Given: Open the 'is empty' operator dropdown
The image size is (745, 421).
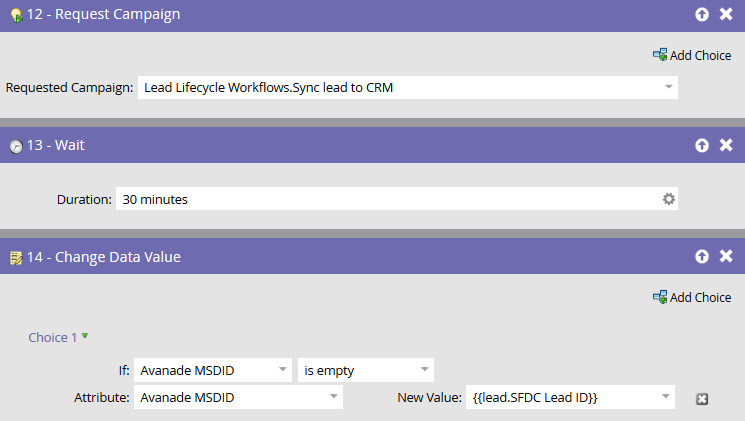Looking at the screenshot, I should pyautogui.click(x=425, y=370).
